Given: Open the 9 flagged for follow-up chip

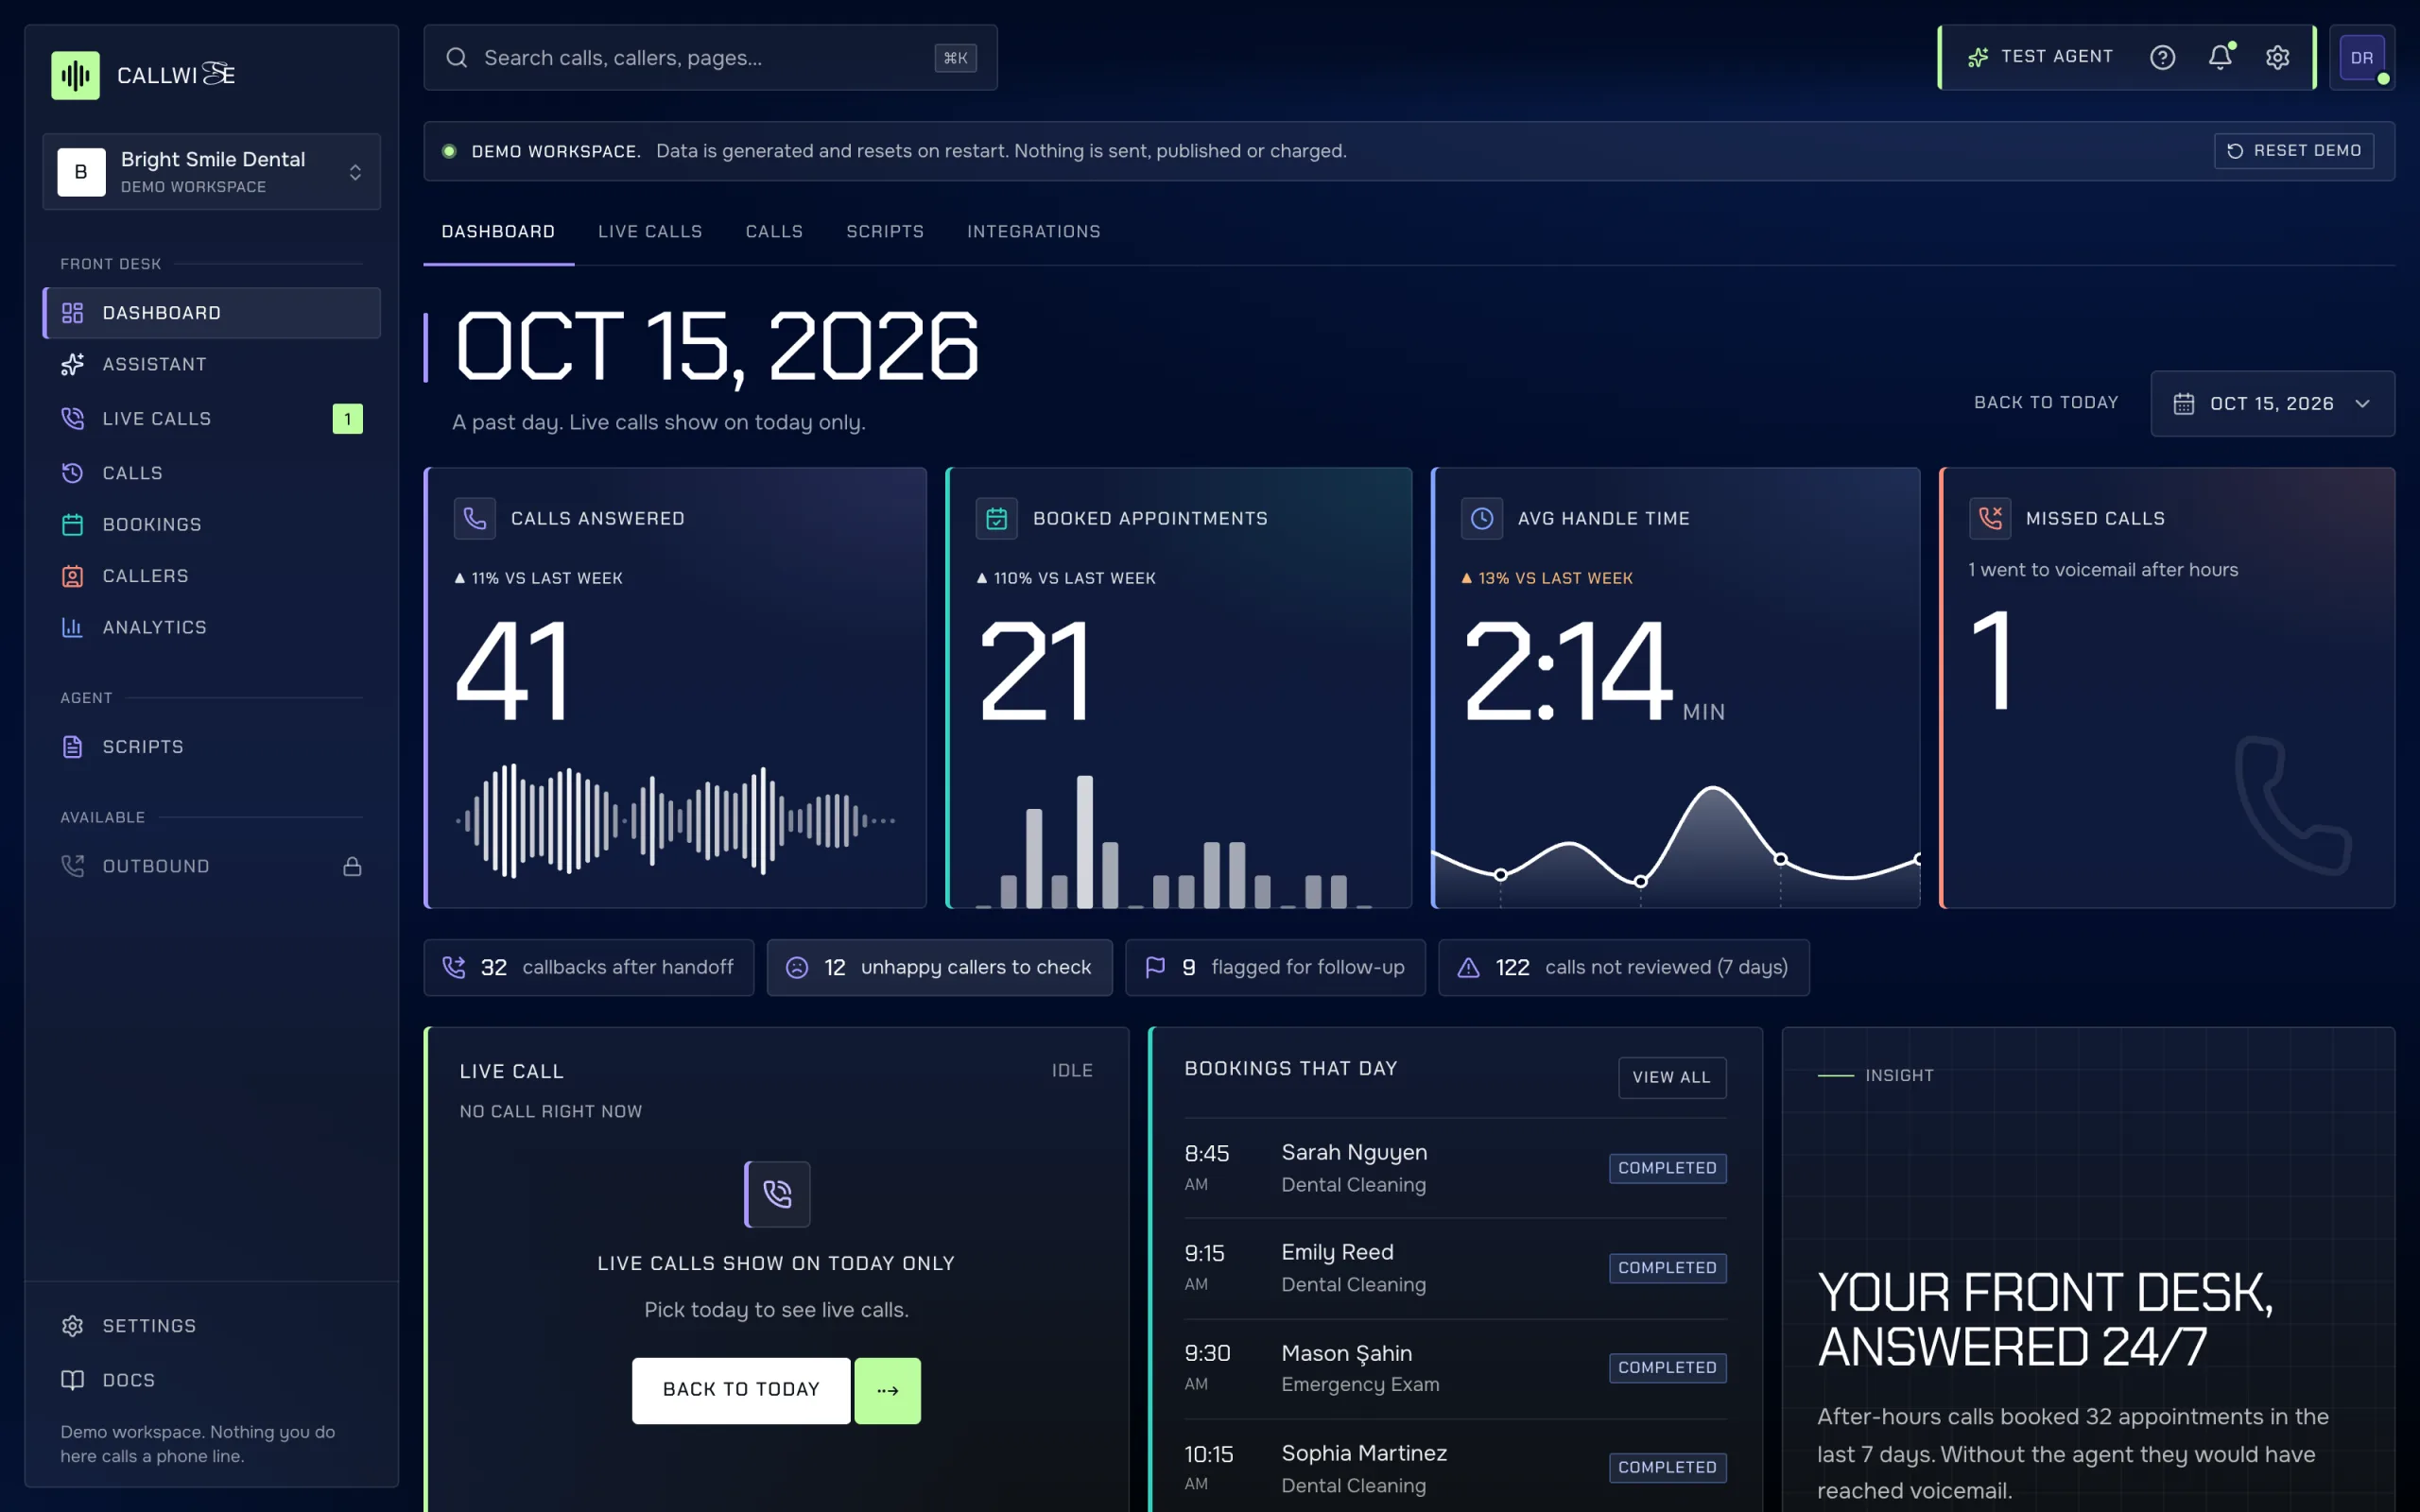Looking at the screenshot, I should point(1275,967).
